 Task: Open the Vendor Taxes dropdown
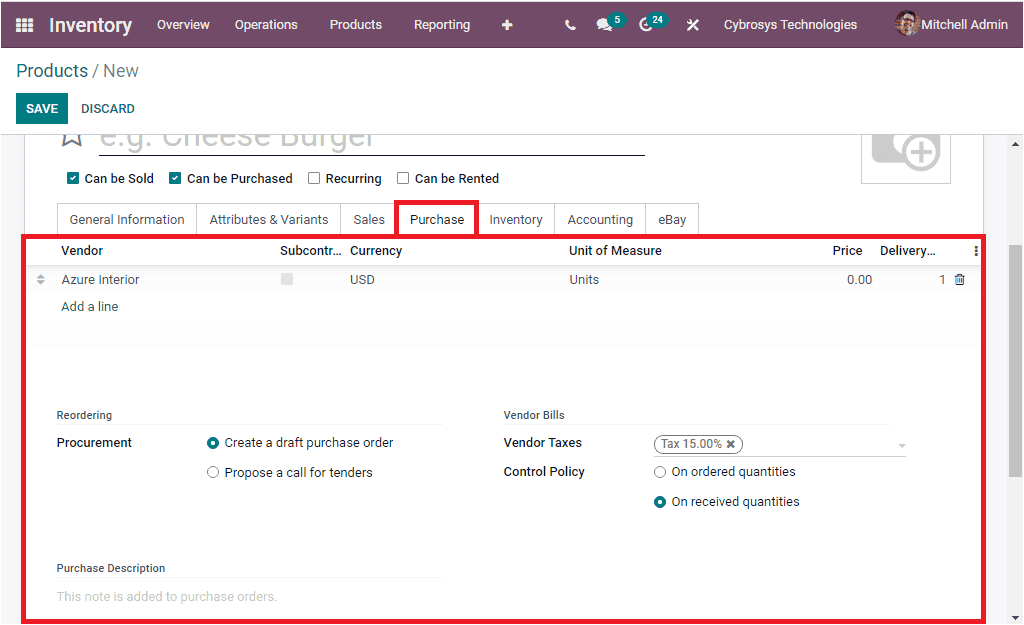tap(900, 444)
